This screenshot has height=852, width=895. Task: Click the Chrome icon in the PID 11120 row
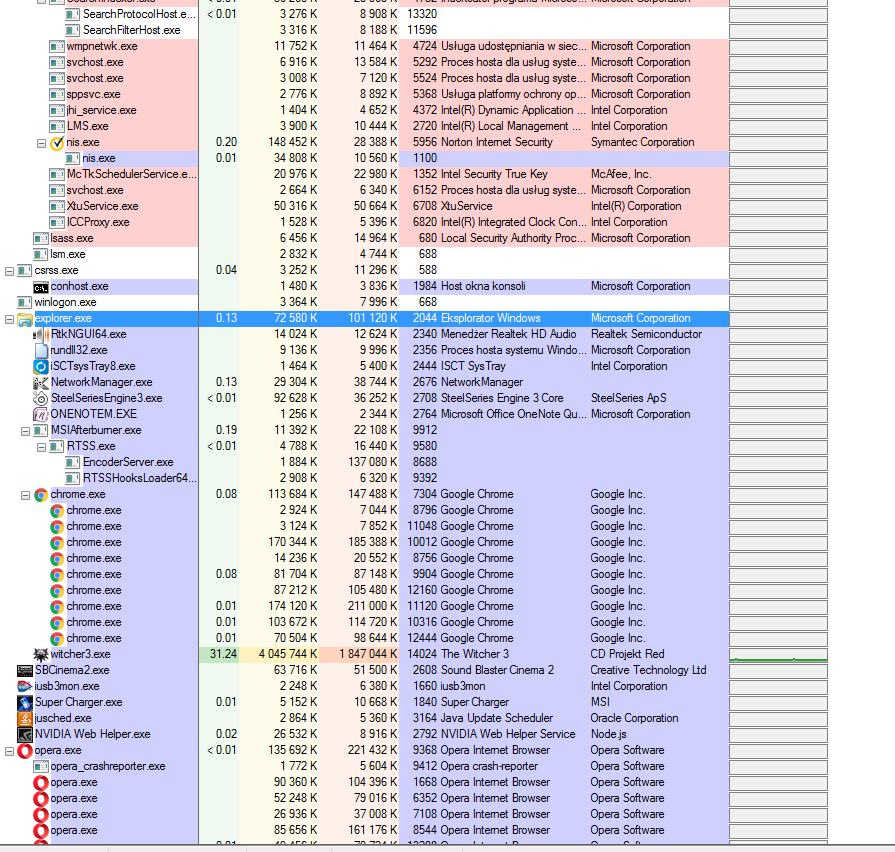point(57,607)
